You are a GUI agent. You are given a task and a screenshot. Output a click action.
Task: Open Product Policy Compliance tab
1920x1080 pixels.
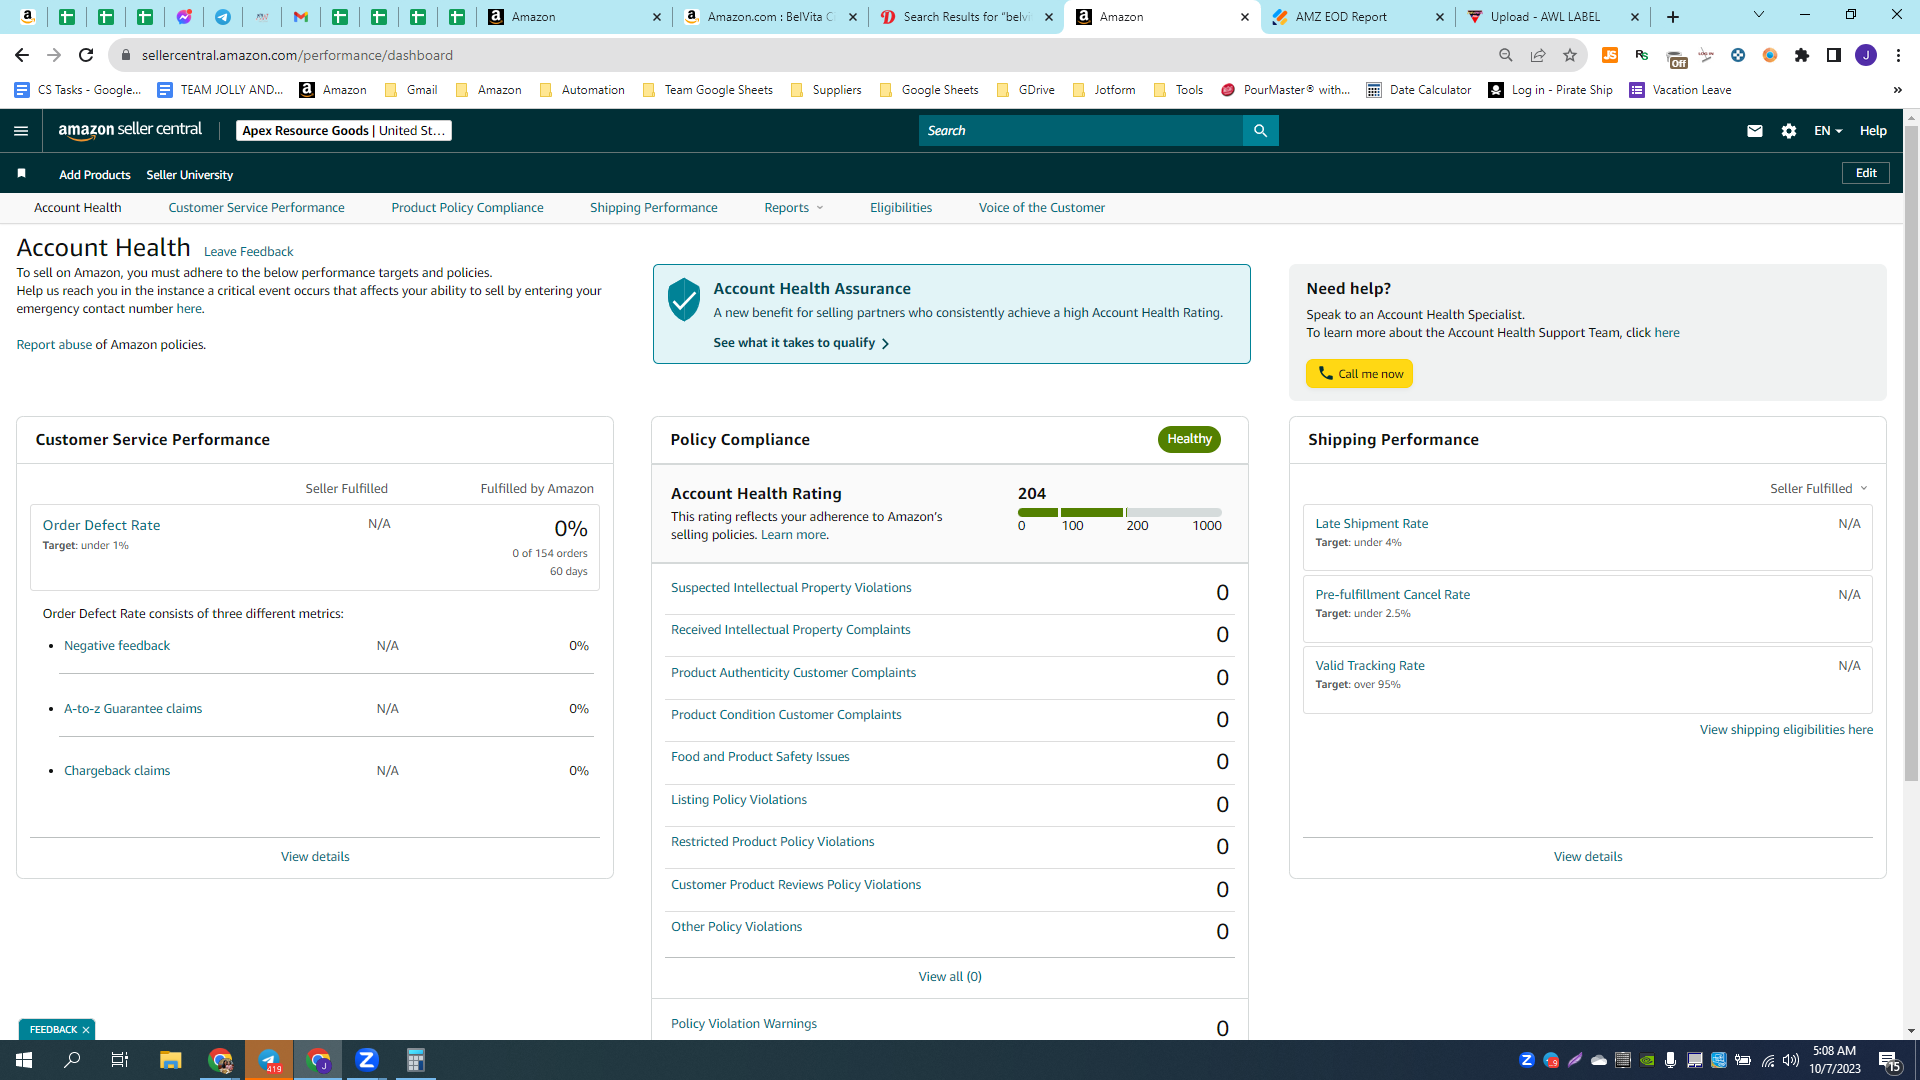coord(467,208)
